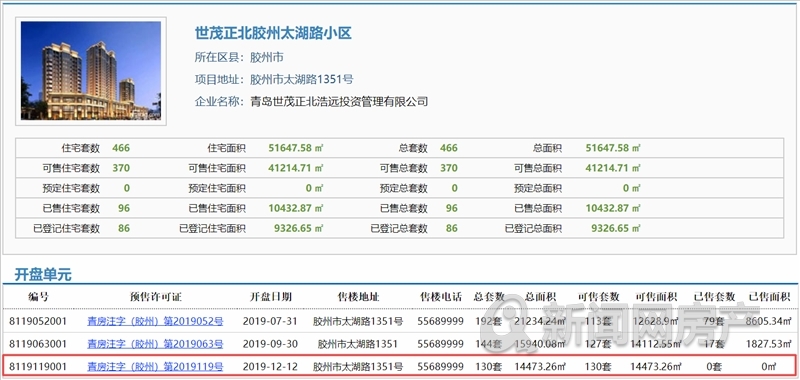Click the opening date 2019-12-12
This screenshot has width=800, height=380.
pos(270,366)
